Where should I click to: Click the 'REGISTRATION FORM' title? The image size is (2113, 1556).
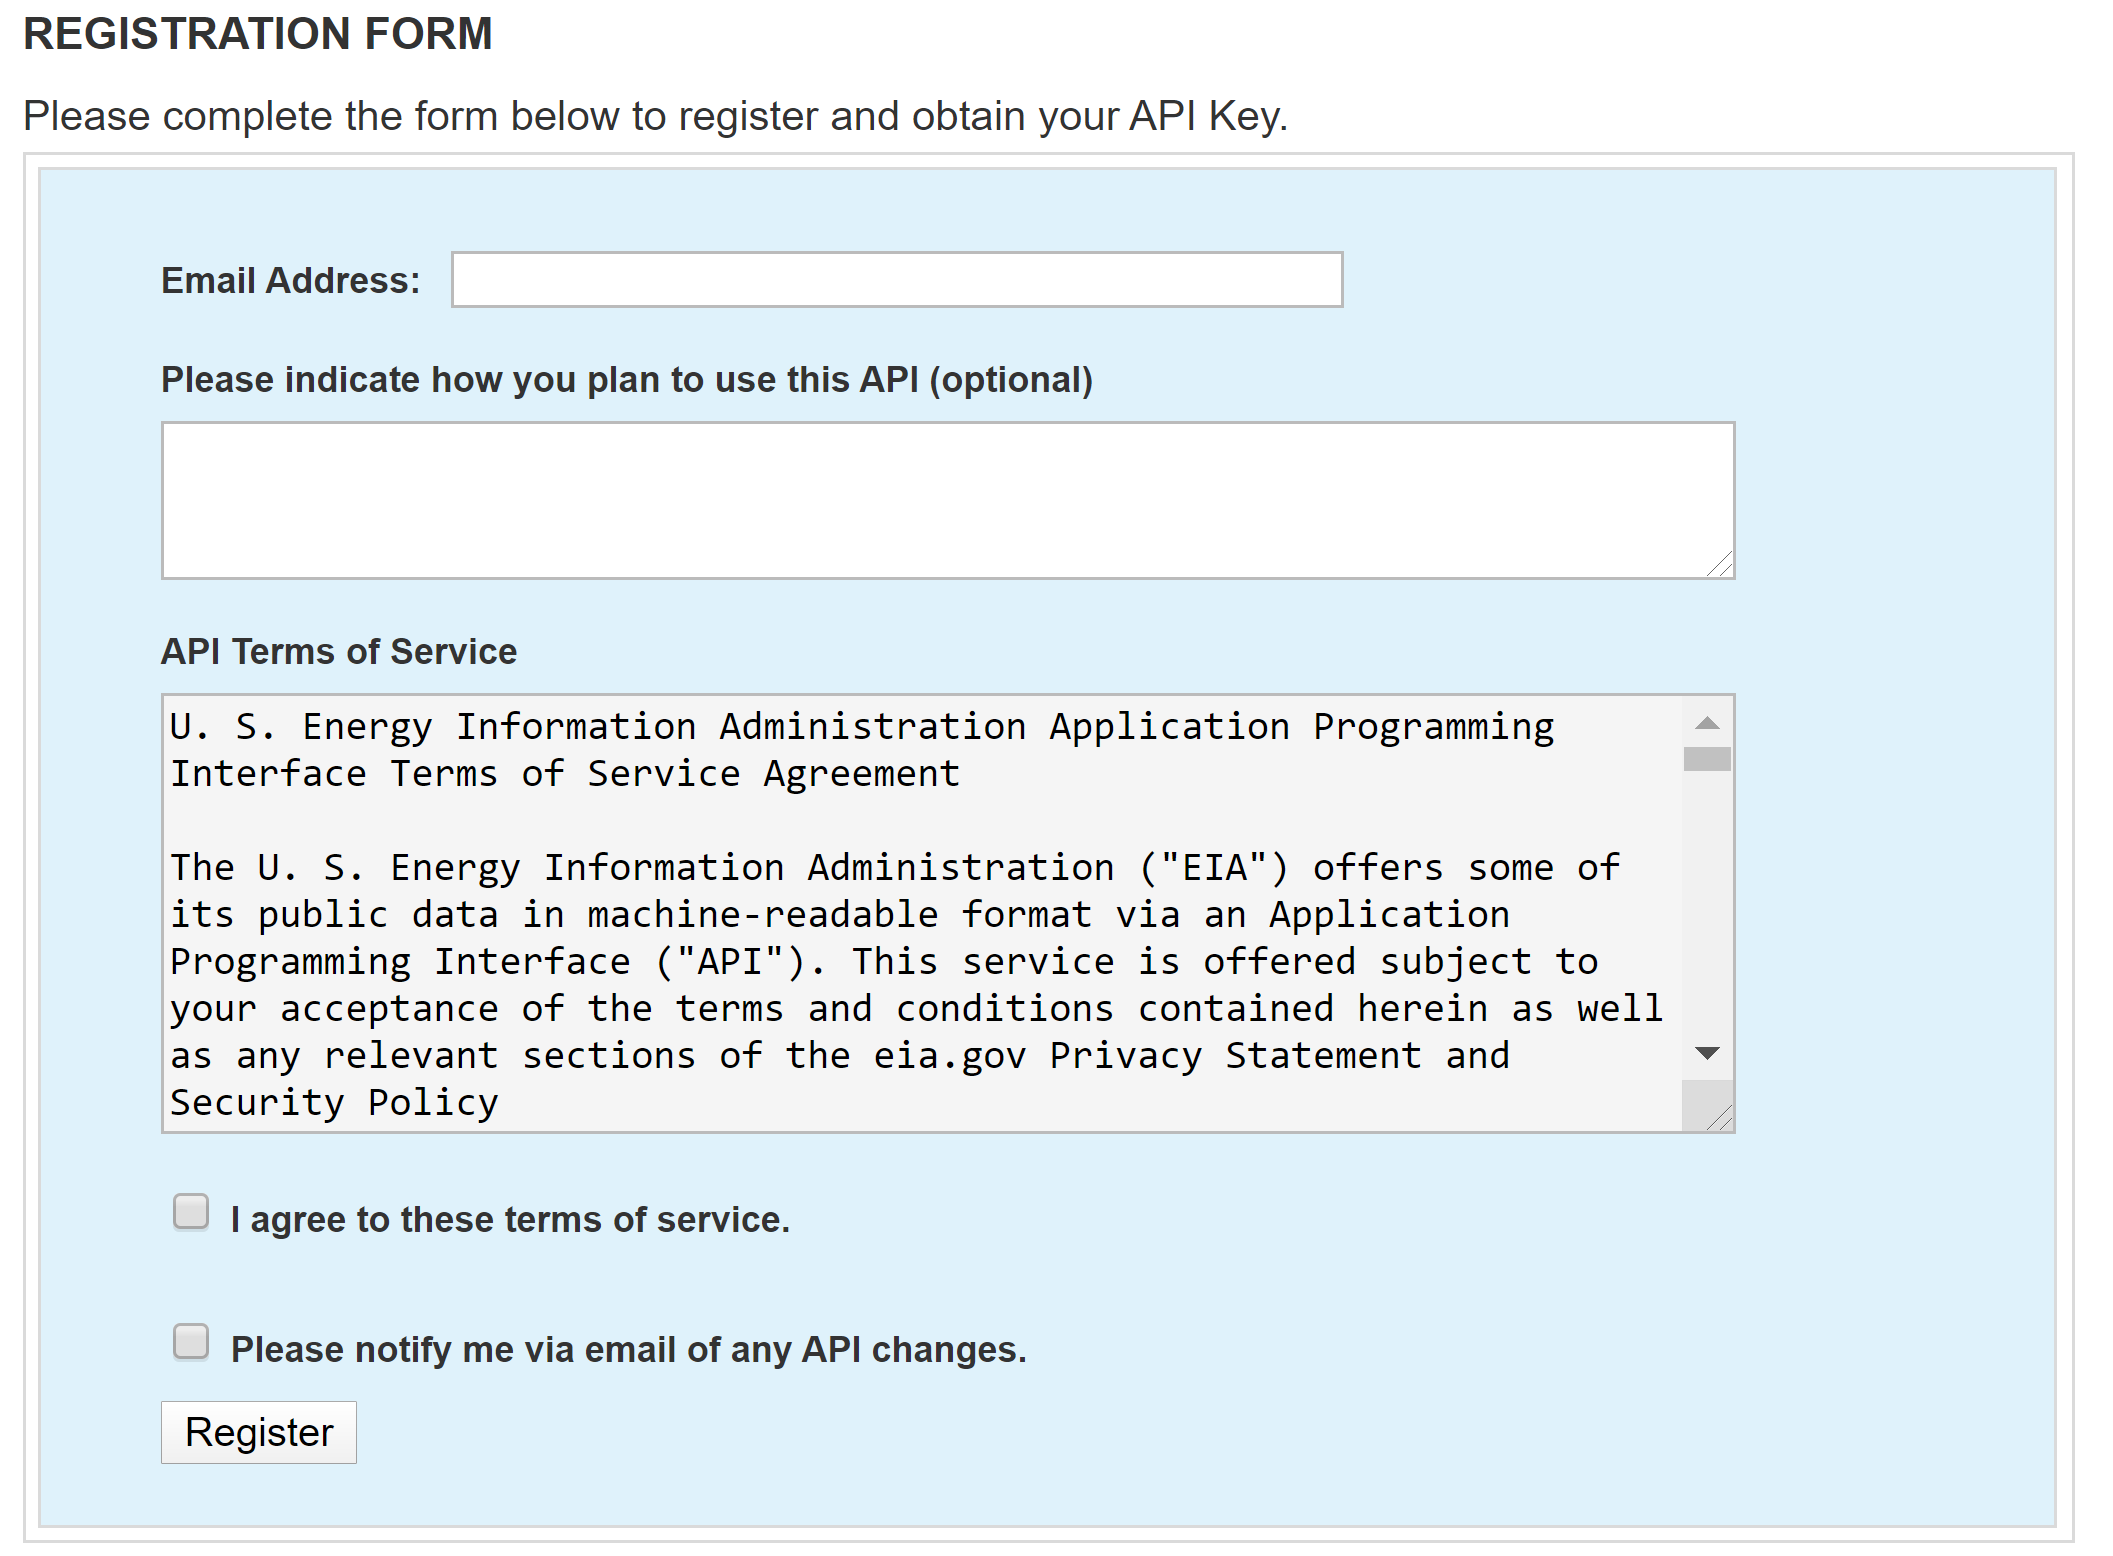(x=258, y=34)
